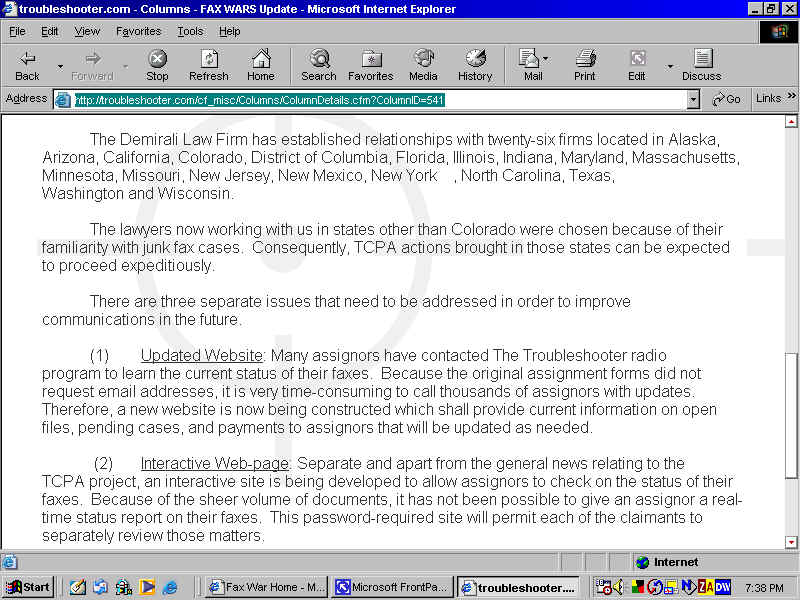Select the text 'Washington and Wisconsin.'
800x600 pixels.
click(138, 193)
